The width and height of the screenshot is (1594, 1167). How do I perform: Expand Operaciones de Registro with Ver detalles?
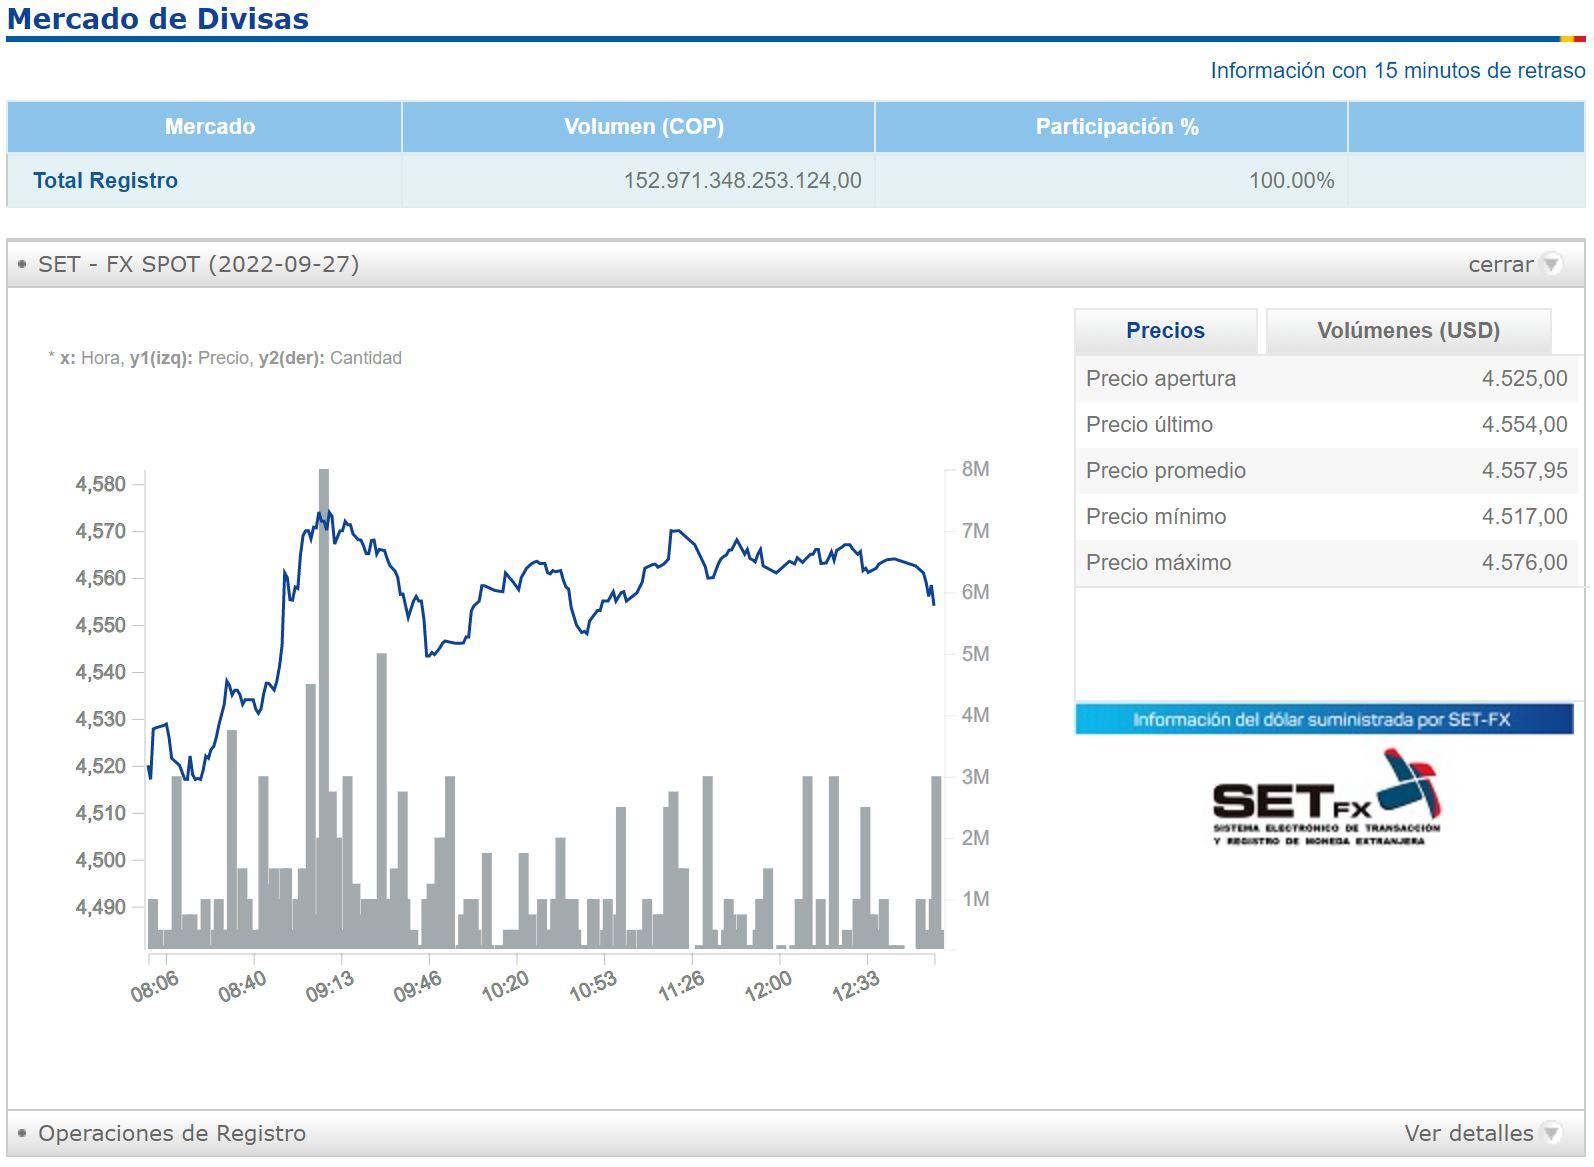coord(1468,1133)
